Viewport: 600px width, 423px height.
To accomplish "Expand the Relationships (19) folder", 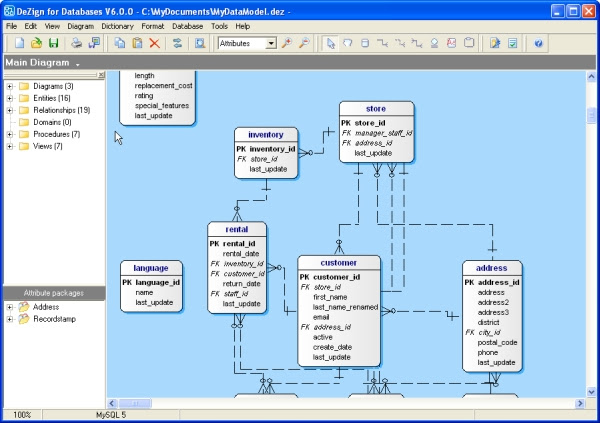I will pos(10,110).
